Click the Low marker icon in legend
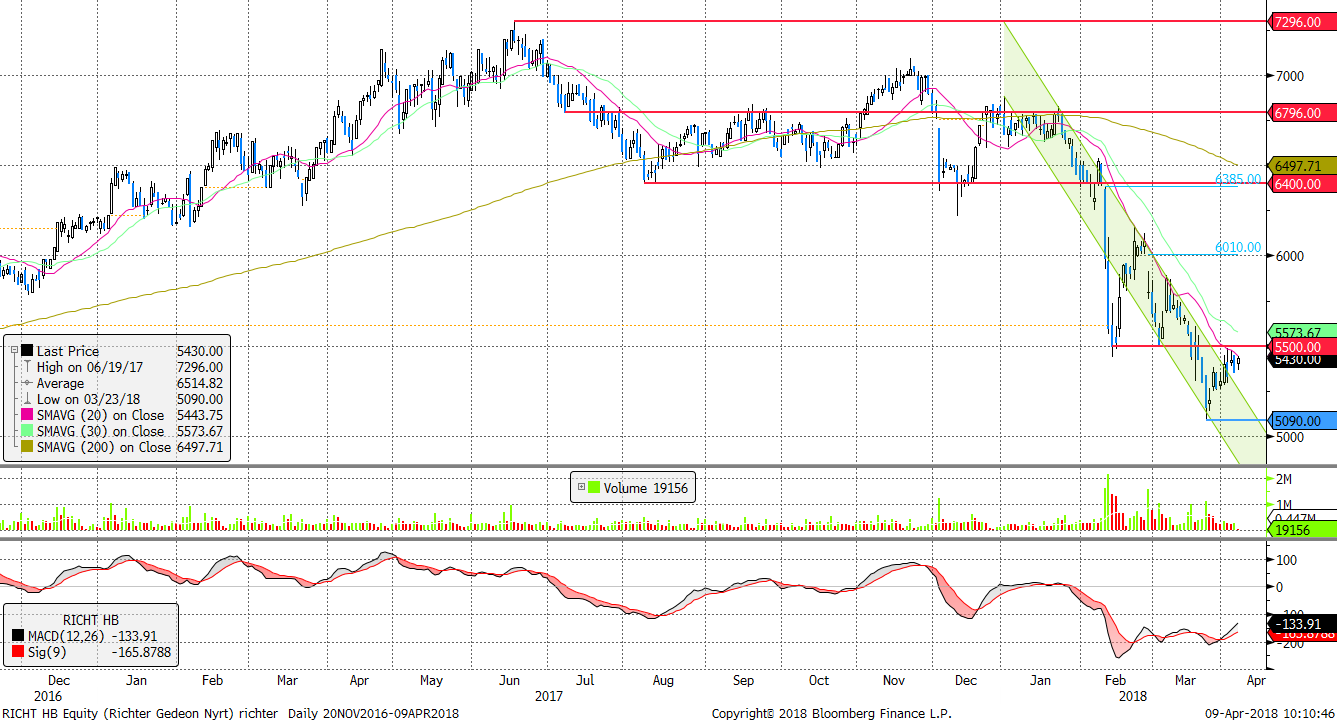1337x722 pixels. [x=27, y=399]
